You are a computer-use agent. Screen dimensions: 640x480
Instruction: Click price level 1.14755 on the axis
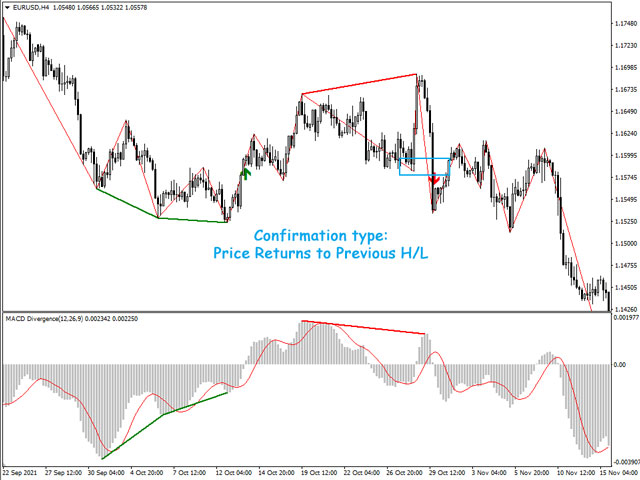[626, 266]
